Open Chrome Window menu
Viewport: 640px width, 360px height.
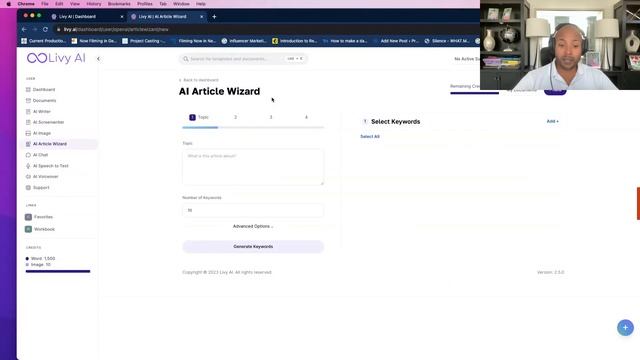coord(181,4)
